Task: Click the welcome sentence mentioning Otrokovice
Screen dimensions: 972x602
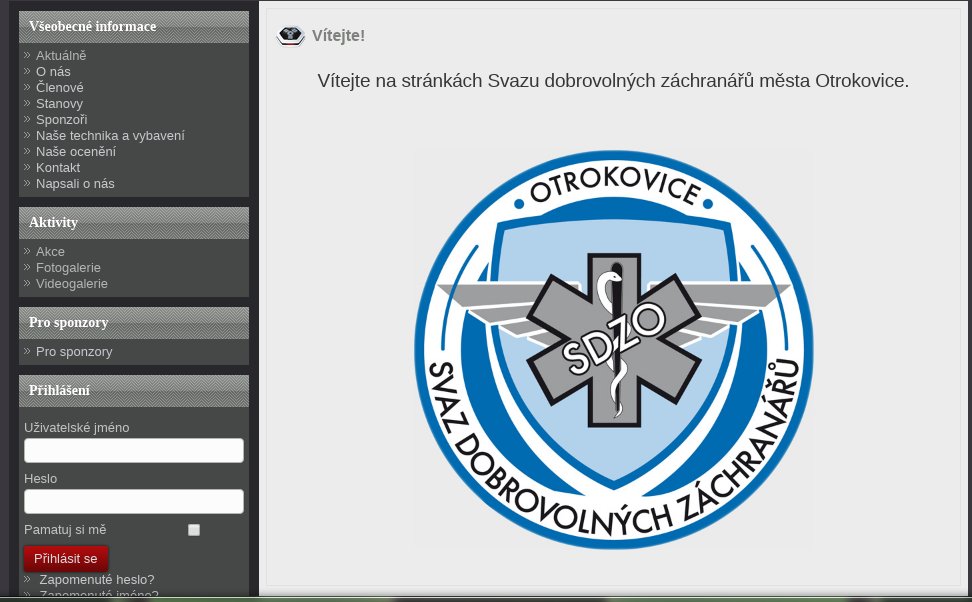Action: pos(613,81)
